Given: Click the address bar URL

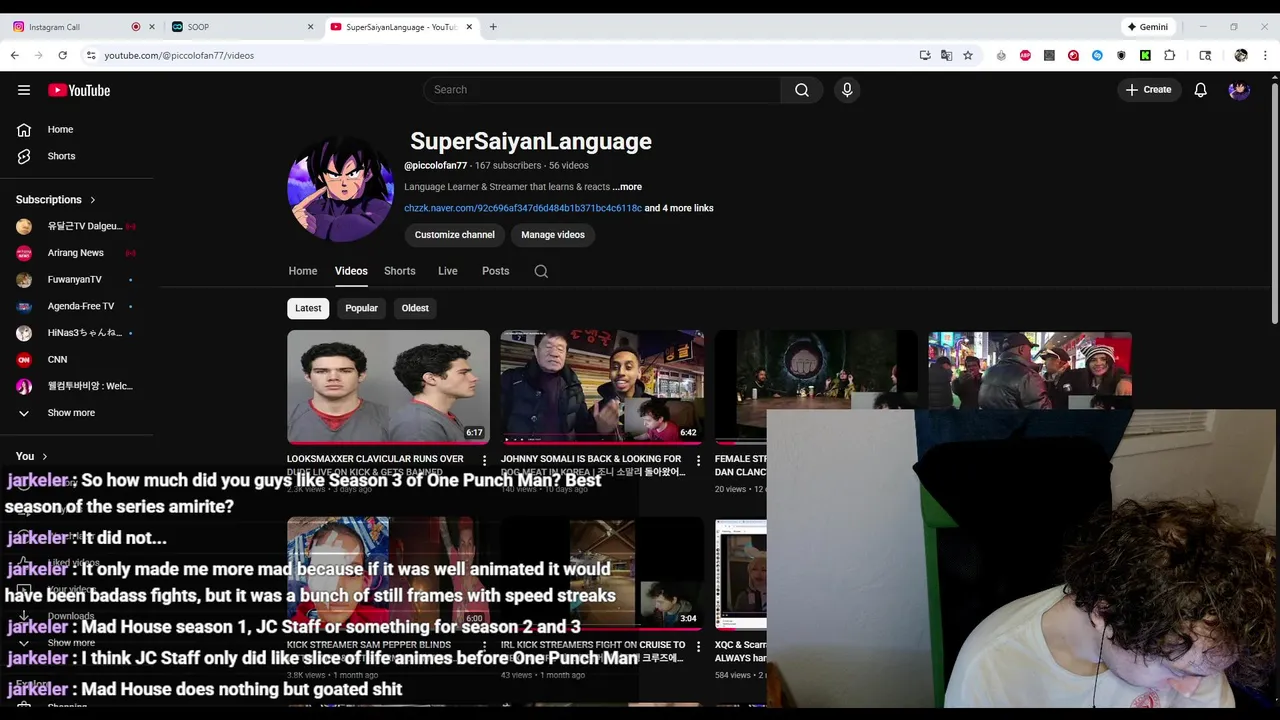Looking at the screenshot, I should (179, 55).
